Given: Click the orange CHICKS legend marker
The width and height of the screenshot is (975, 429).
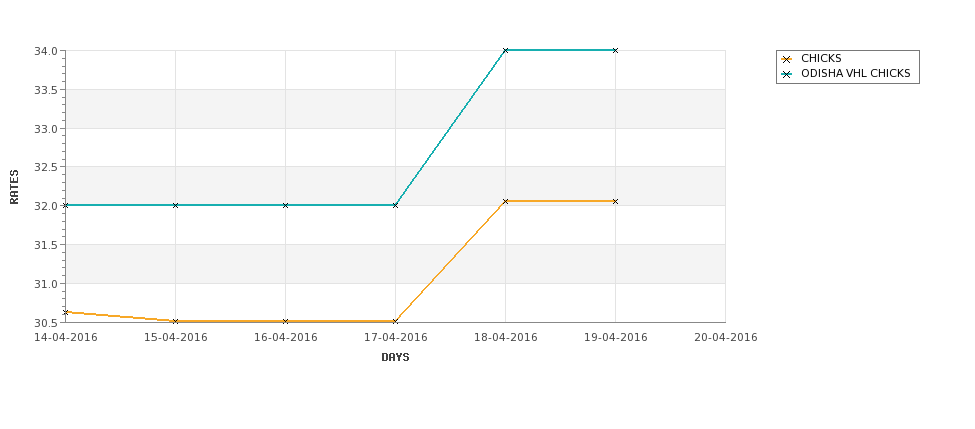Looking at the screenshot, I should (787, 59).
